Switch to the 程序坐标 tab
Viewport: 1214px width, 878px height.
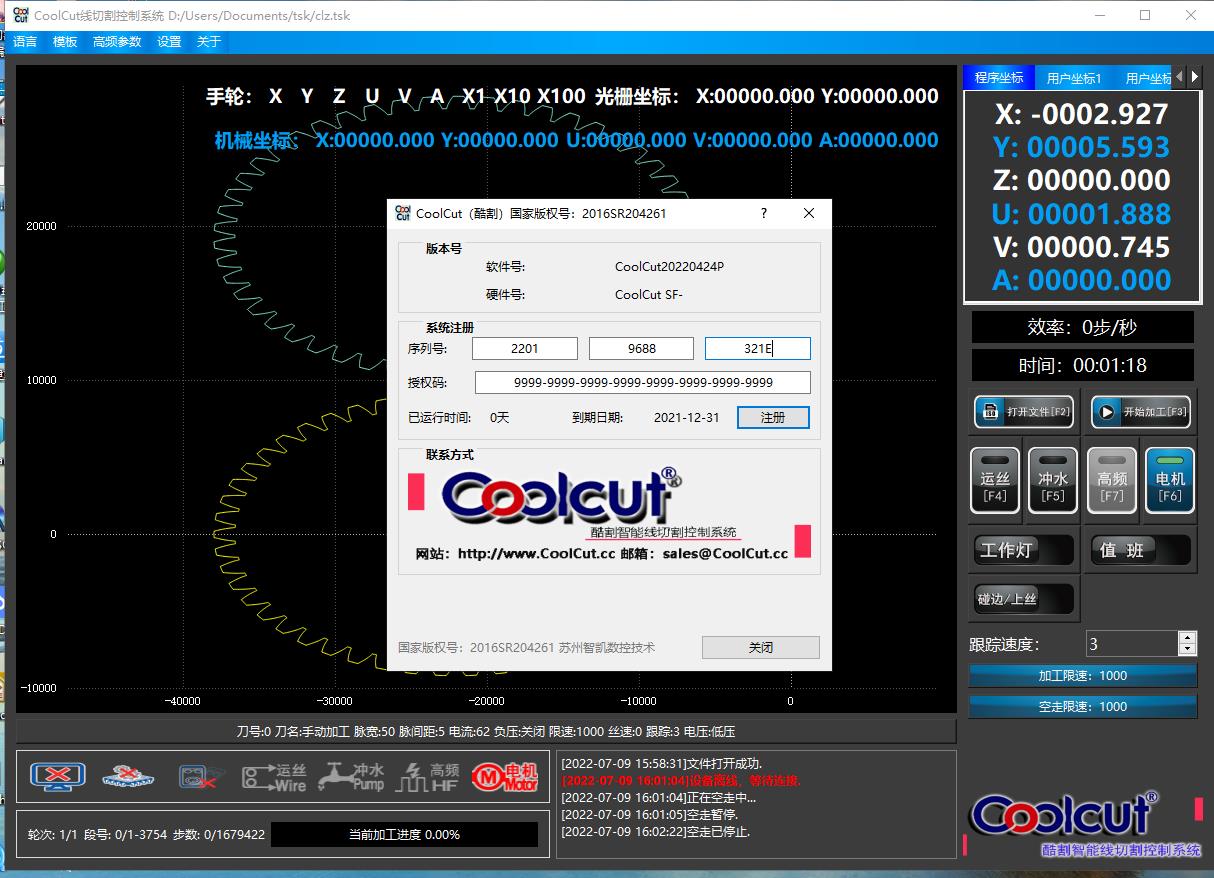tap(999, 77)
